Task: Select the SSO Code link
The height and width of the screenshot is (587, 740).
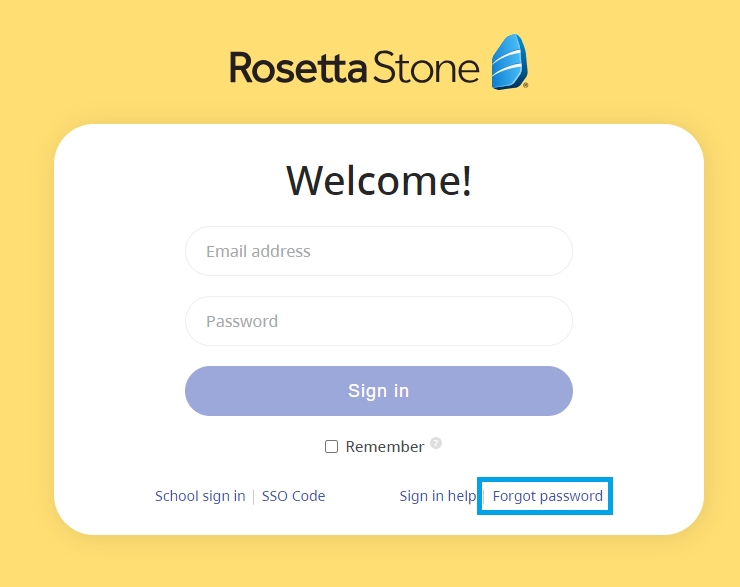Action: [293, 496]
